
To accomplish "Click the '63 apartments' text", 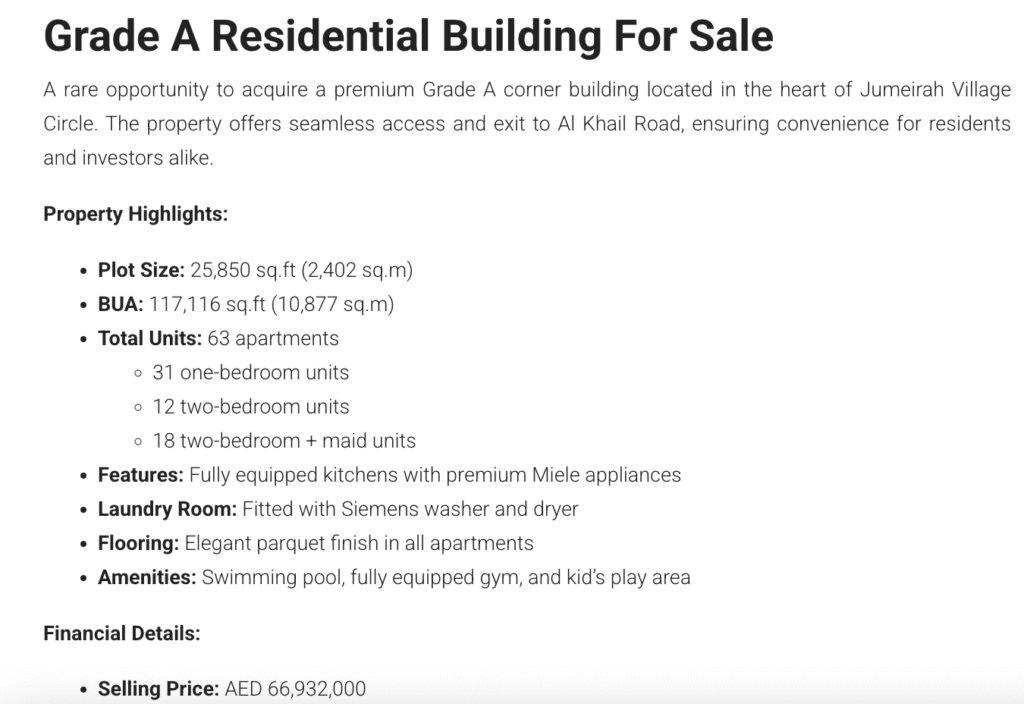I will (x=273, y=338).
